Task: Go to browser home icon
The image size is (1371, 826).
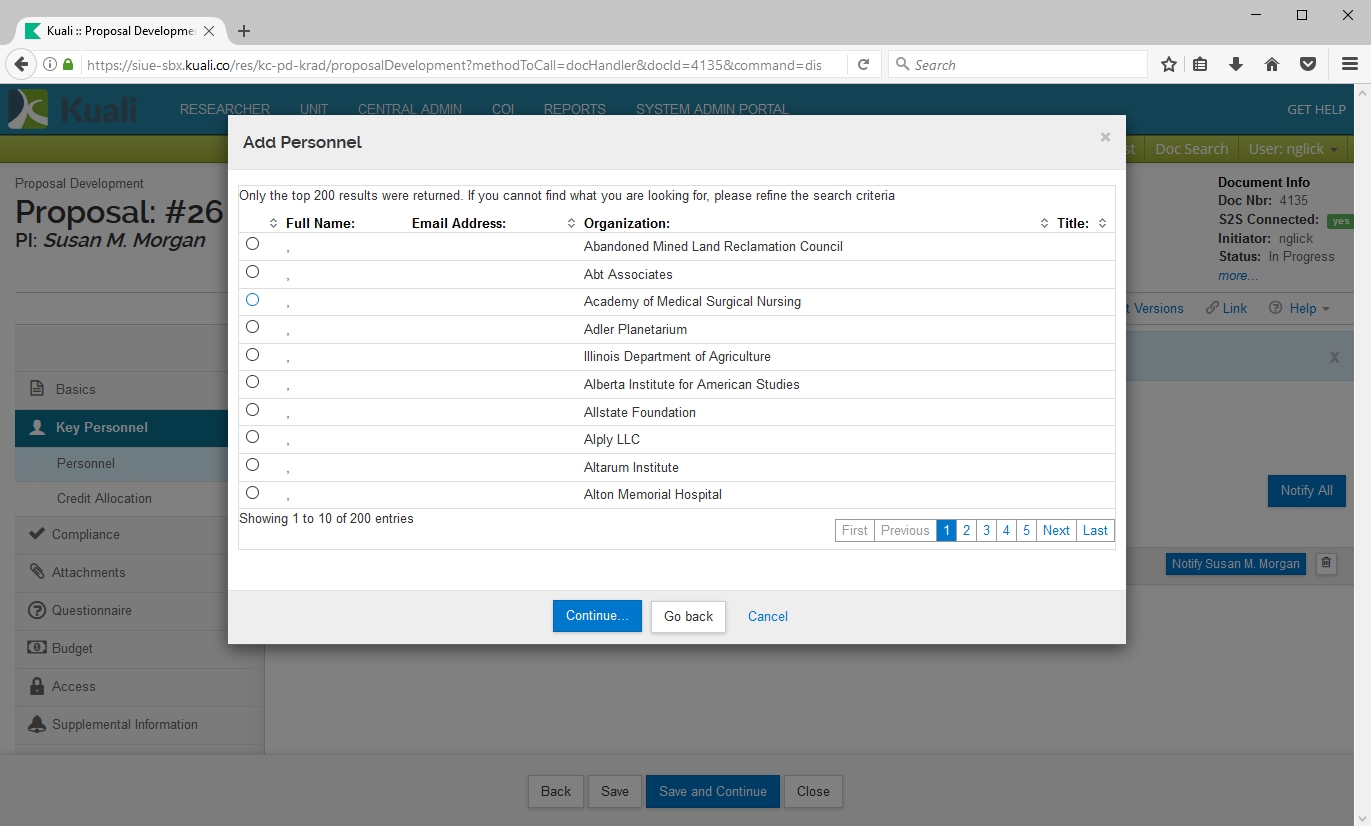Action: 1272,65
